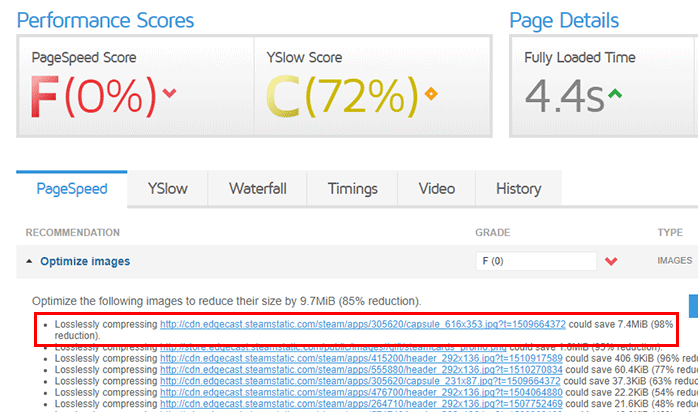Screen dimensions: 698x412
Task: Click the TYPE column header
Action: tap(670, 233)
